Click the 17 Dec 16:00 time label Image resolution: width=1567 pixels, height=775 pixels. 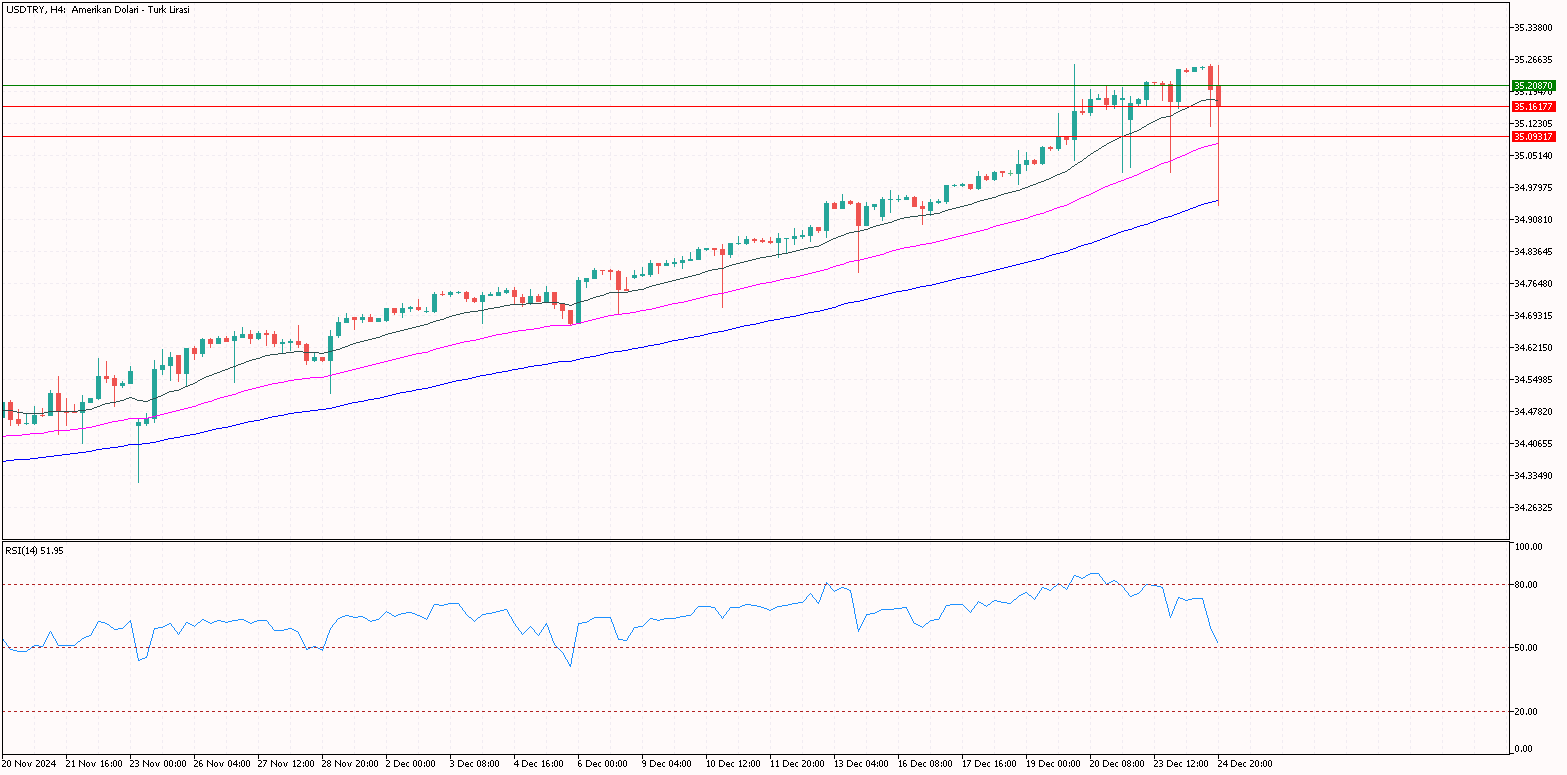coord(990,764)
